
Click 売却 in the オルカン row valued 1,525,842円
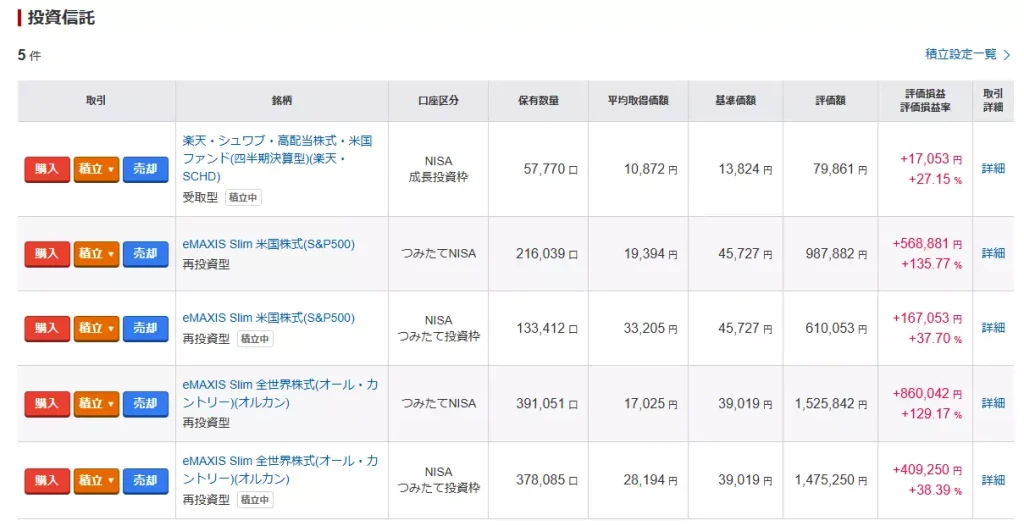(146, 404)
